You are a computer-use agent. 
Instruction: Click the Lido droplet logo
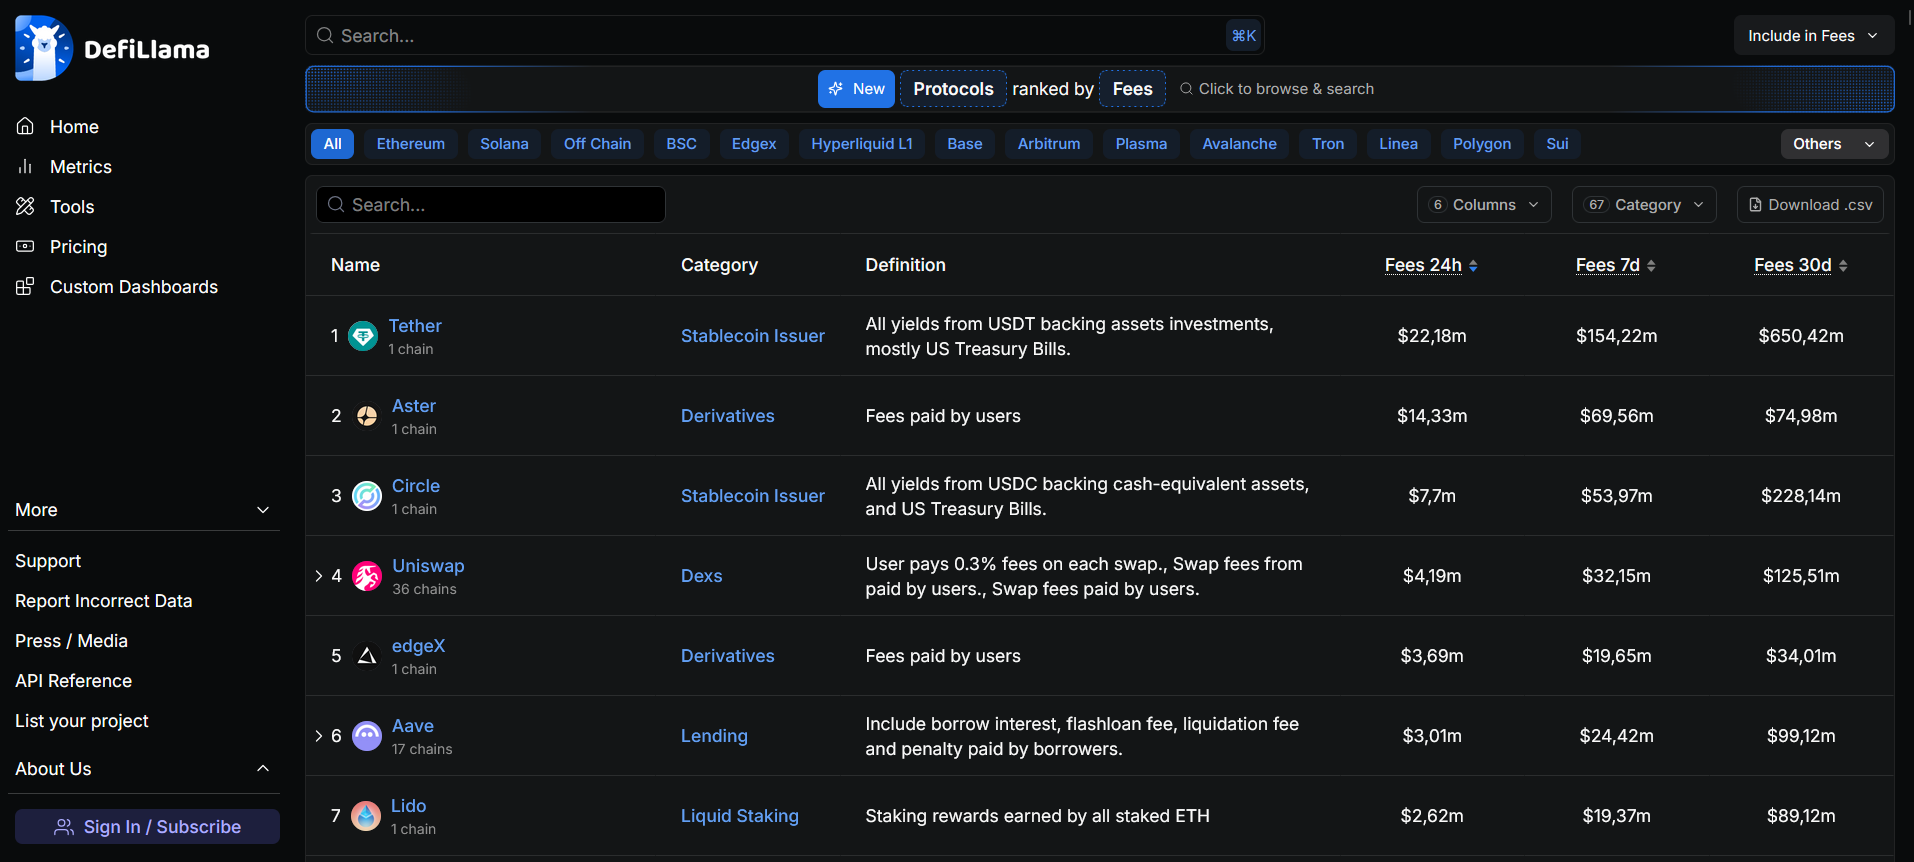366,816
